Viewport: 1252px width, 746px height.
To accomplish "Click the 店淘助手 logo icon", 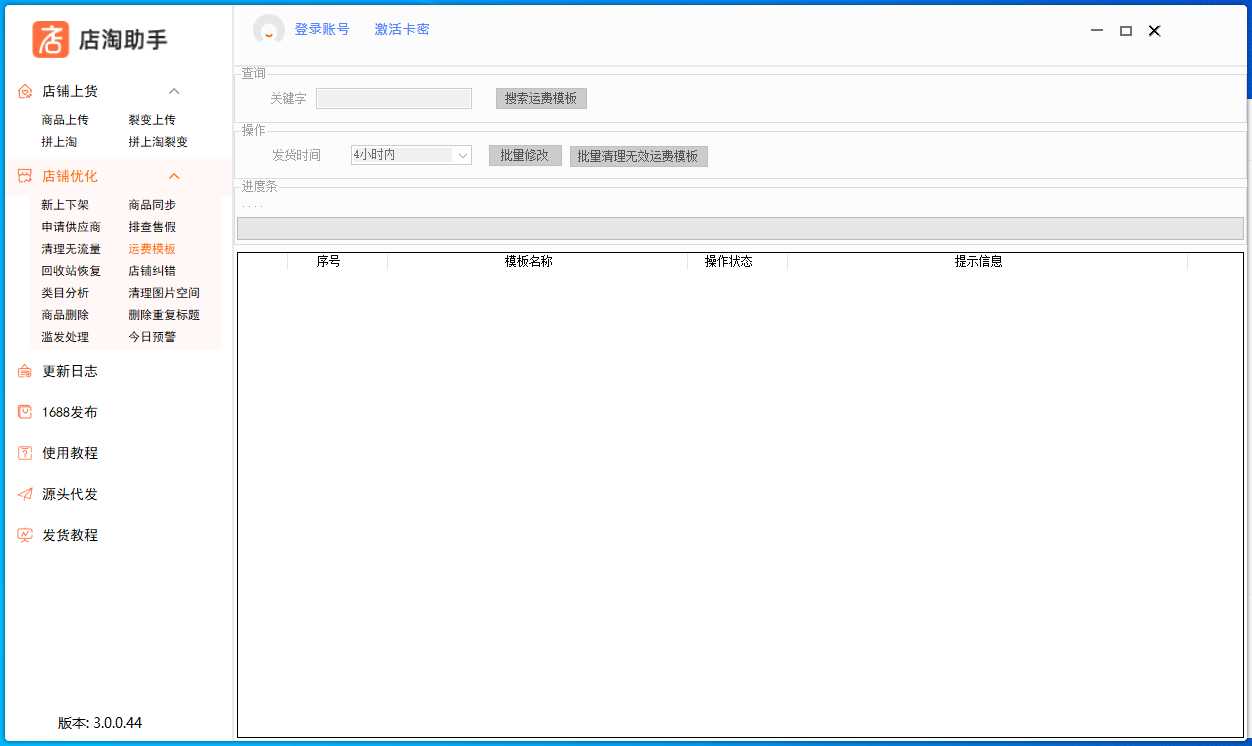I will [50, 39].
